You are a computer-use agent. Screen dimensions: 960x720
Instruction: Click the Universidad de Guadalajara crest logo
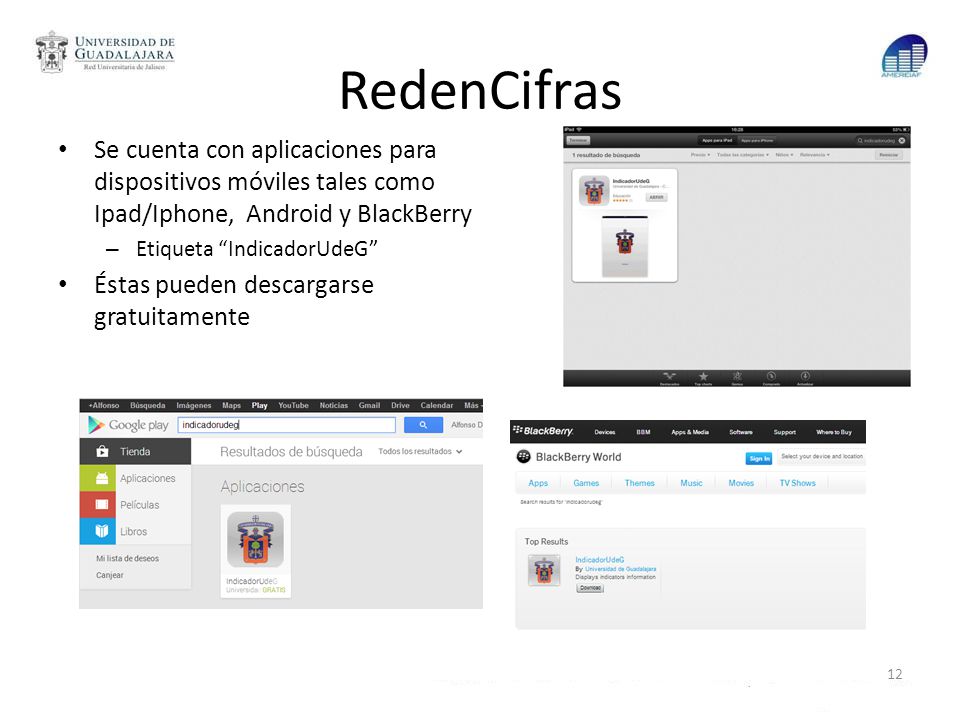(51, 52)
